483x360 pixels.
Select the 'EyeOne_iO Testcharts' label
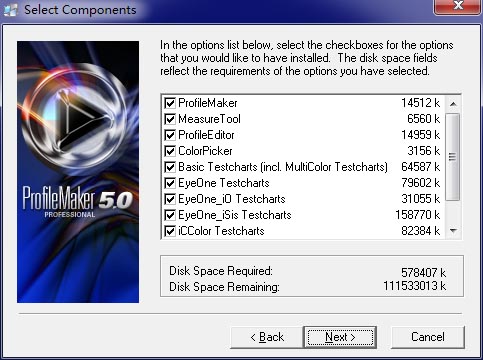[232, 199]
